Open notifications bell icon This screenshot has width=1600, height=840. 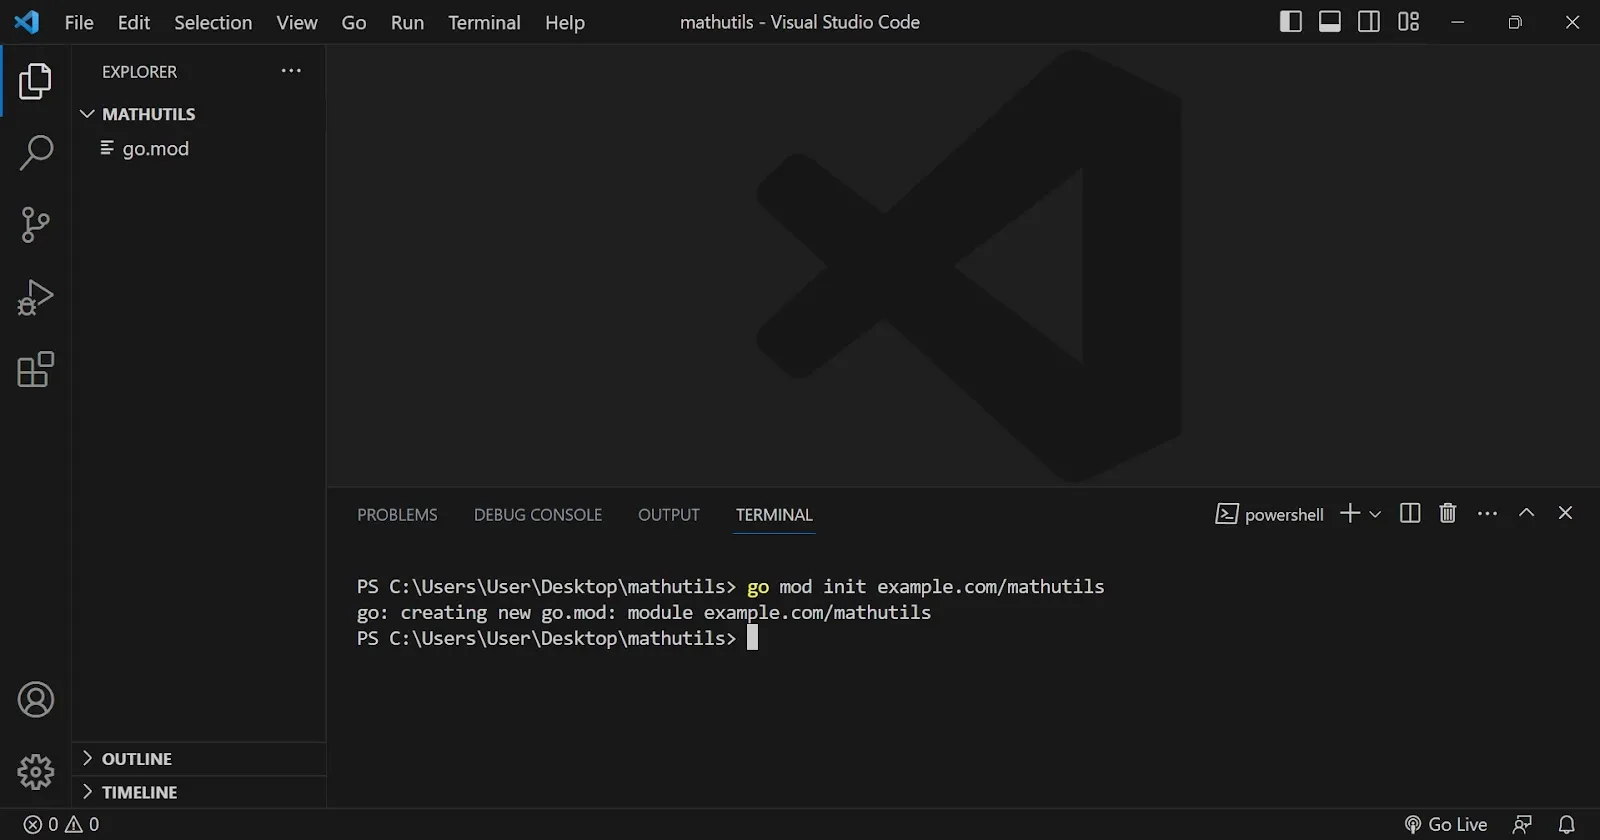point(1567,824)
